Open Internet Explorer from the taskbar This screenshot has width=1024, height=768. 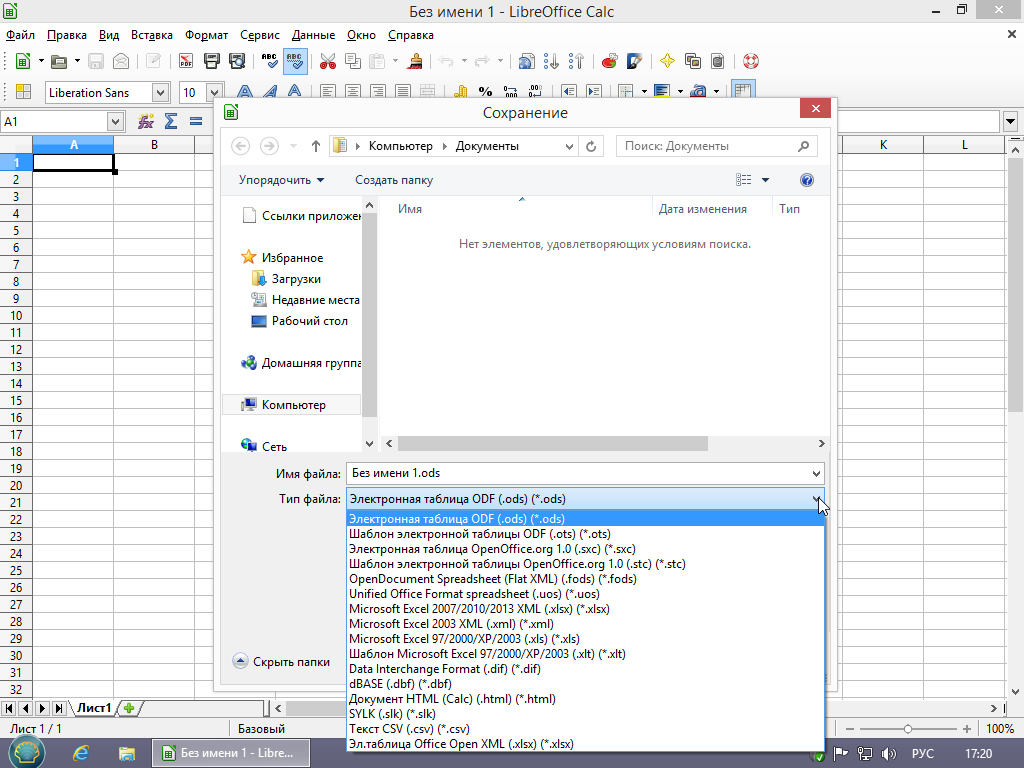80,753
